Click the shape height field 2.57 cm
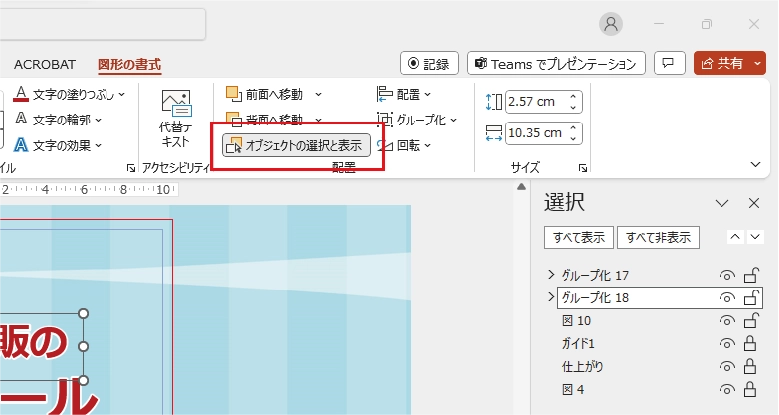779x415 pixels. (x=536, y=102)
